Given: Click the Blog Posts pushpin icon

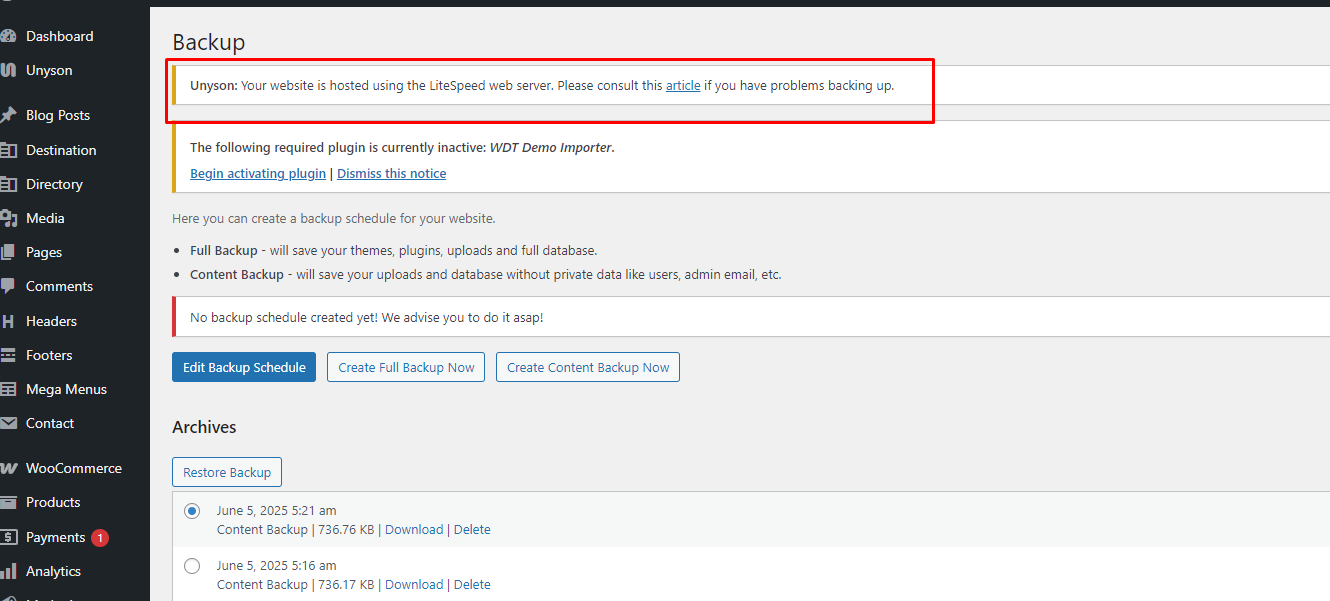Looking at the screenshot, I should click(8, 115).
